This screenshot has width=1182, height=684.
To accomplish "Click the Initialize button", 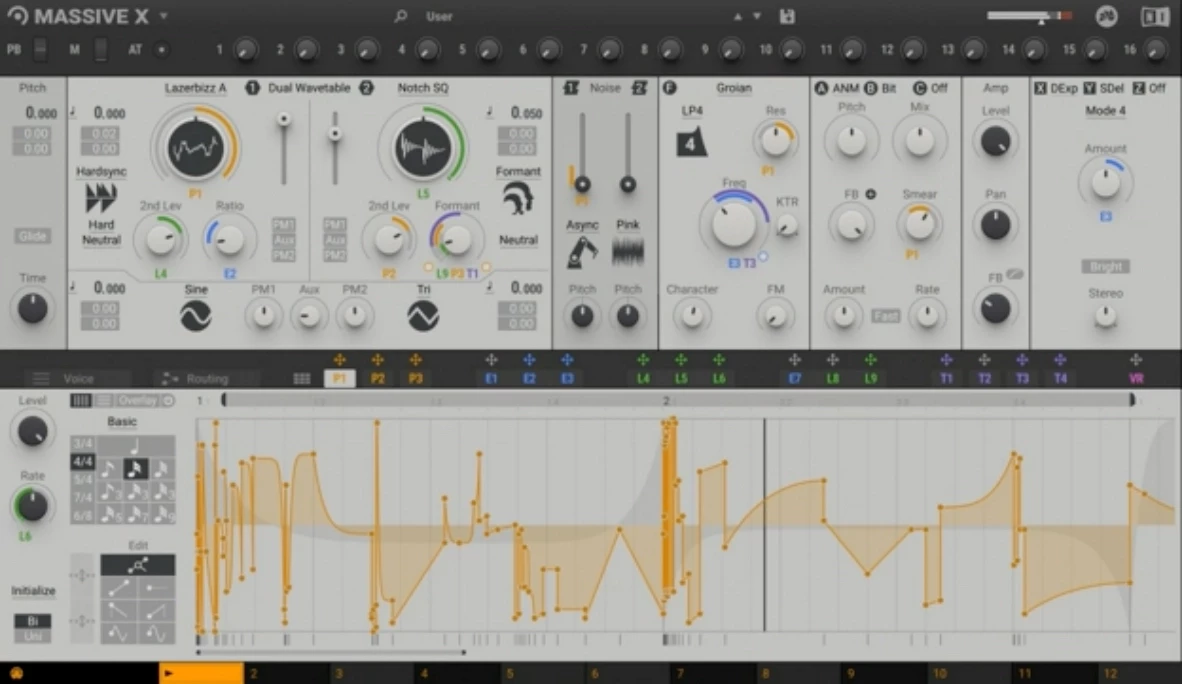I will pos(32,590).
